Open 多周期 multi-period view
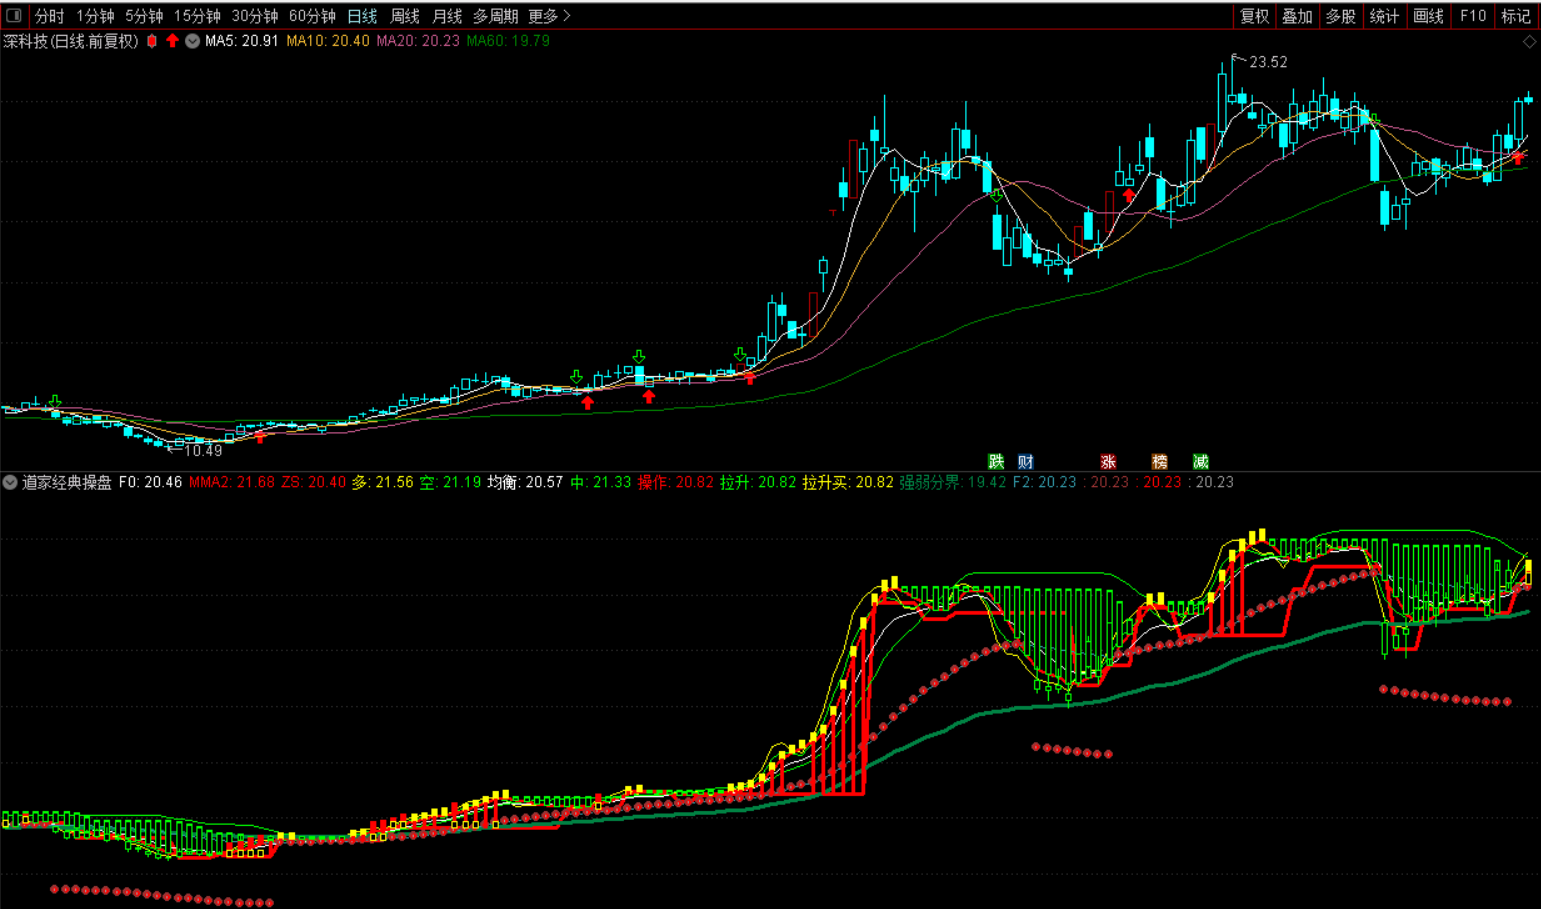 pyautogui.click(x=496, y=16)
